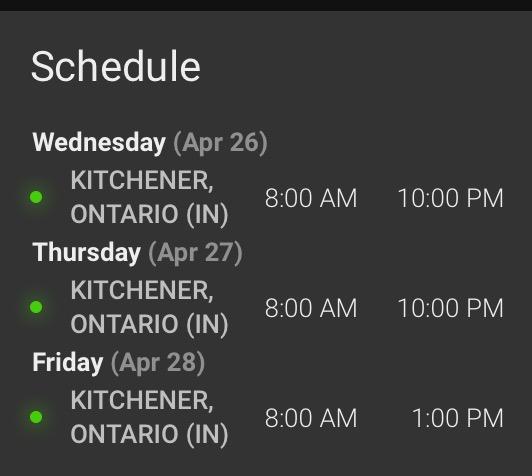Tap Wednesday's 10:00 PM end time

[451, 198]
